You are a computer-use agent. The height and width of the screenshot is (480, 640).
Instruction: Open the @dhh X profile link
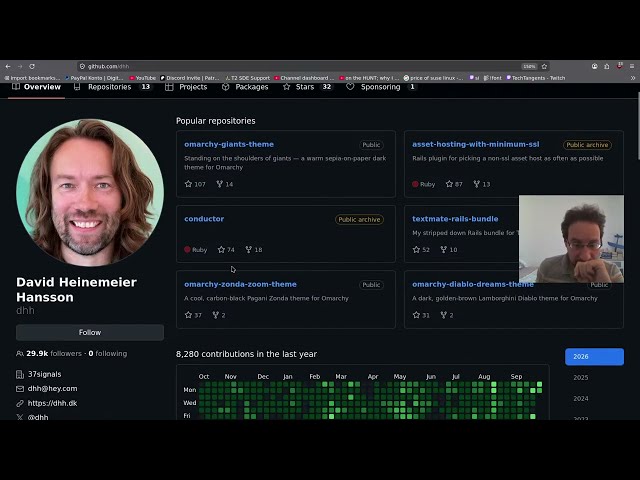pyautogui.click(x=38, y=417)
